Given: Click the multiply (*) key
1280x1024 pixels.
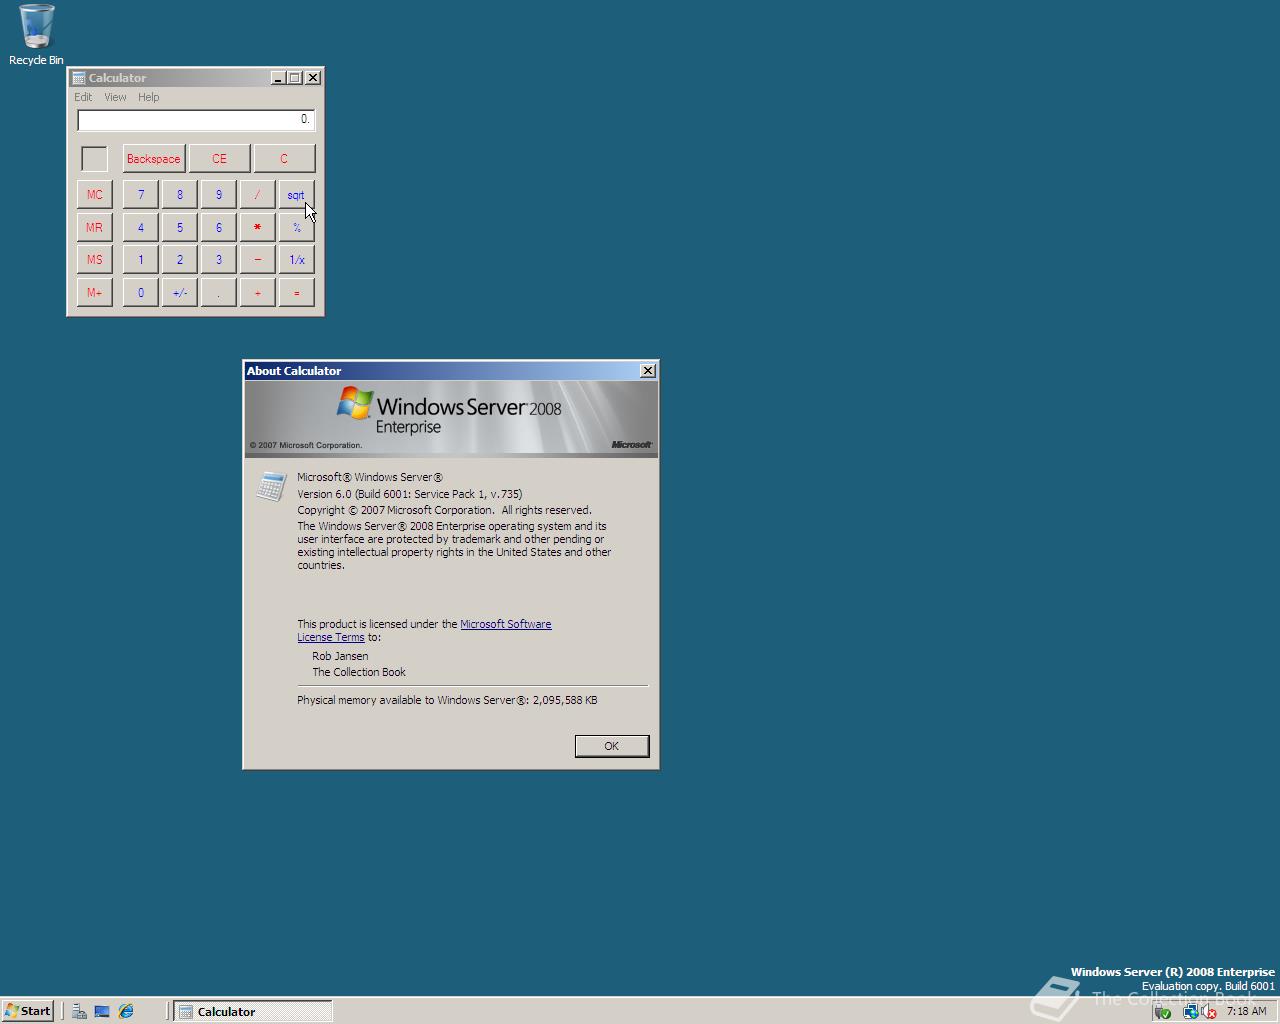Looking at the screenshot, I should pos(258,227).
